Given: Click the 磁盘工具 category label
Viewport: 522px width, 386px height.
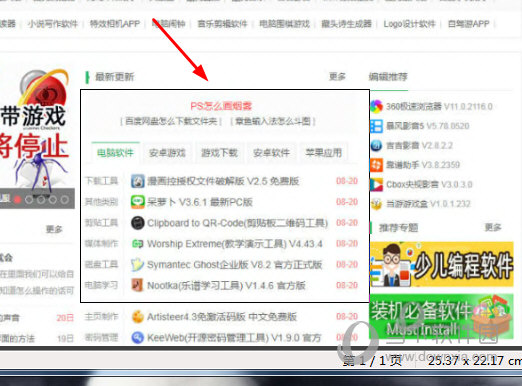Looking at the screenshot, I should [102, 265].
